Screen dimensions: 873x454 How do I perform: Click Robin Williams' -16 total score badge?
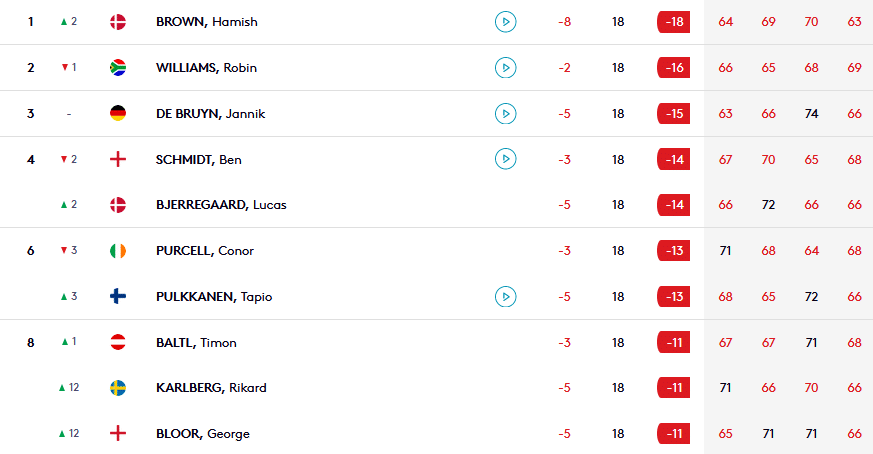coord(674,67)
